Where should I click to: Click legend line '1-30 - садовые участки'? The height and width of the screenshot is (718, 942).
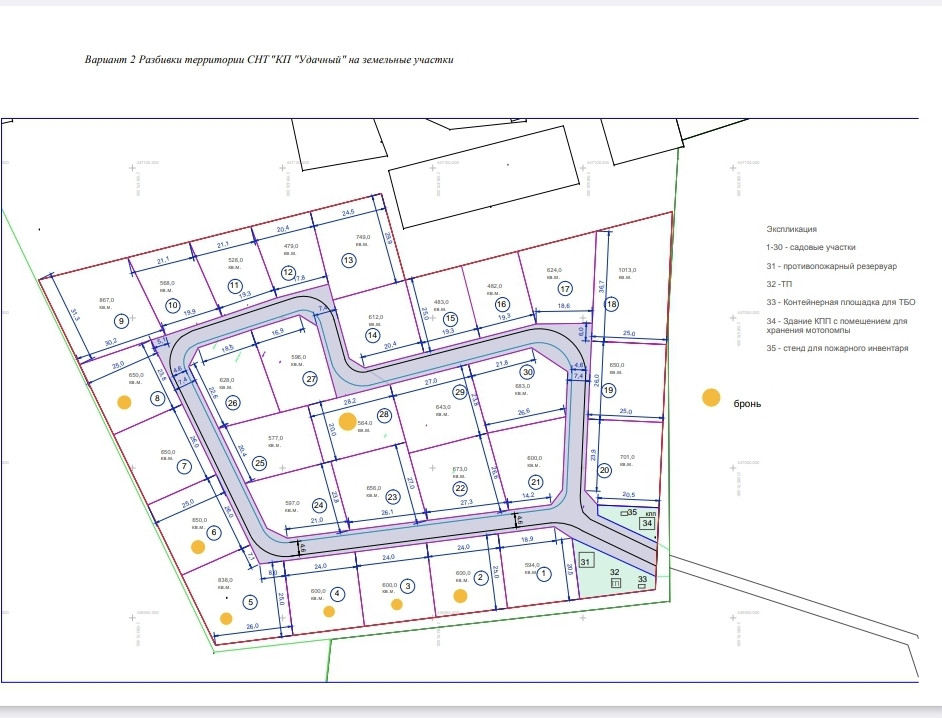(x=810, y=247)
